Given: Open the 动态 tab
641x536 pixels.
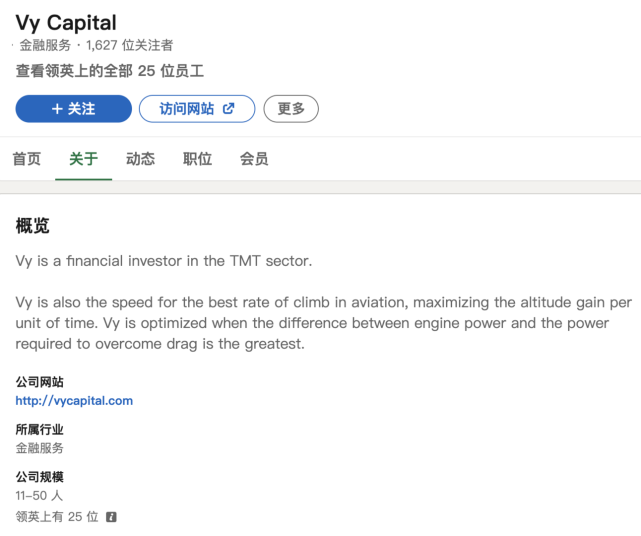Looking at the screenshot, I should [140, 159].
